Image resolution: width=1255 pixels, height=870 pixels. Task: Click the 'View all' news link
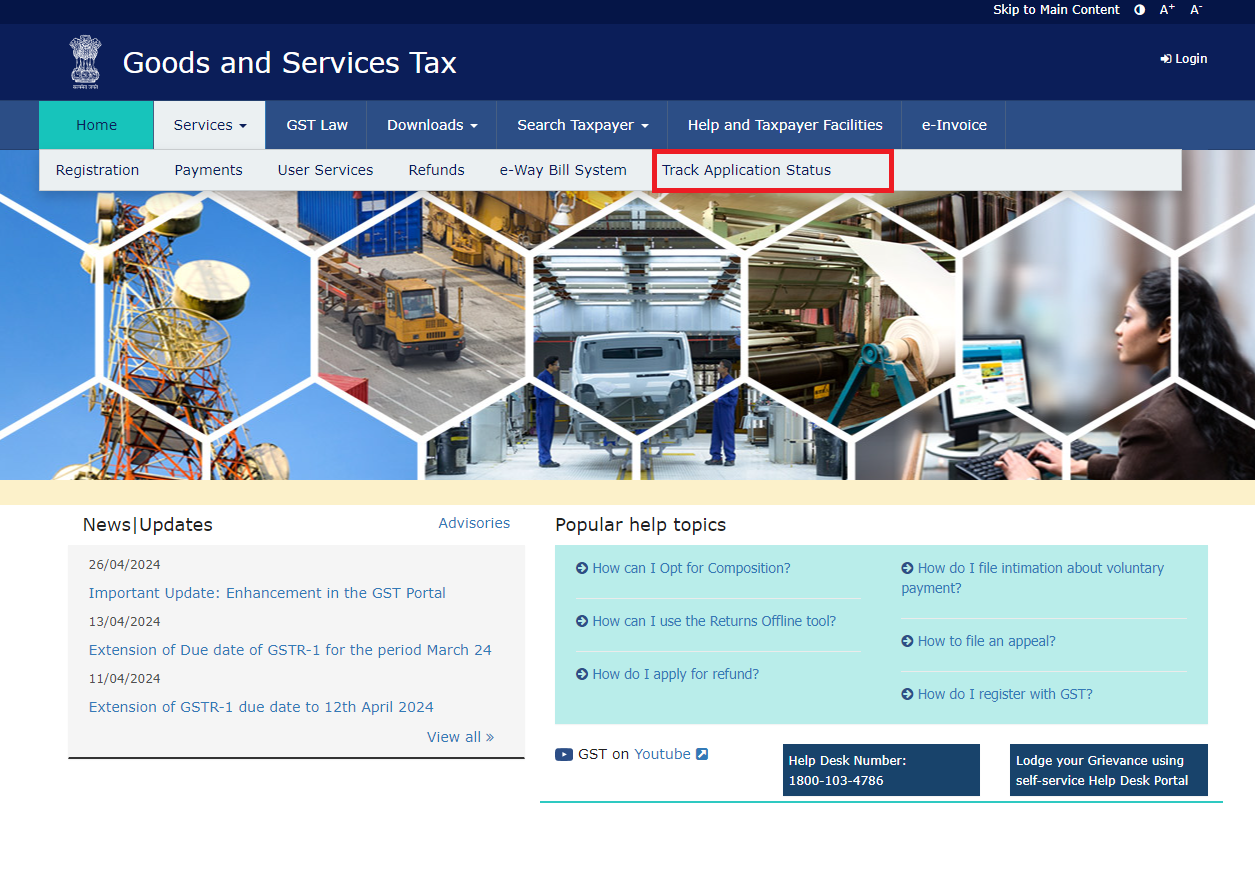point(459,736)
